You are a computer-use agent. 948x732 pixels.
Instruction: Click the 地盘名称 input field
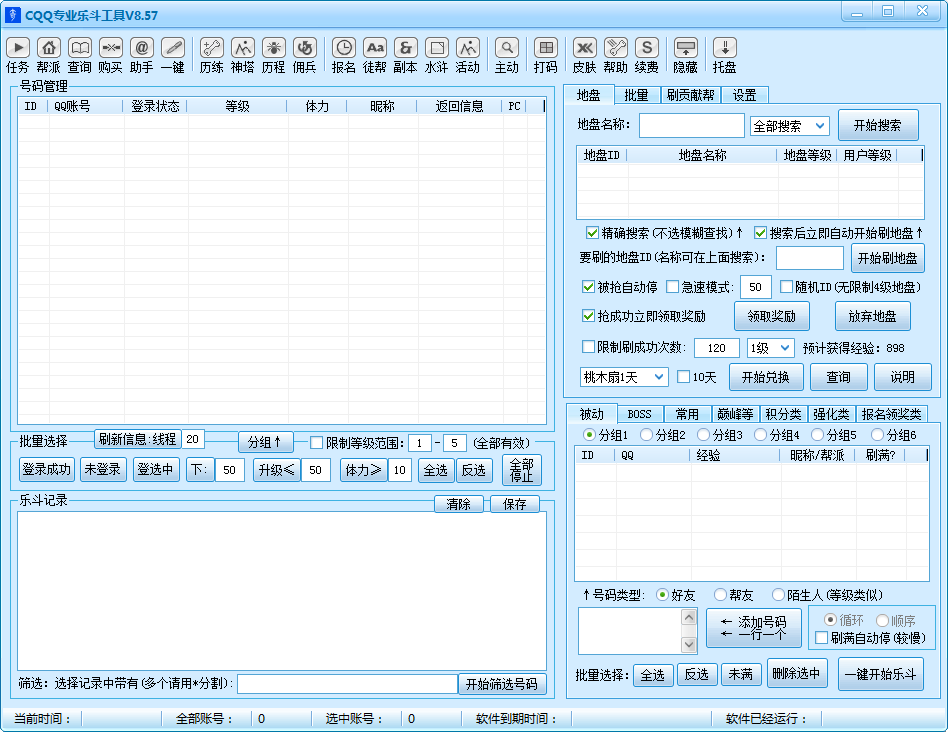pyautogui.click(x=691, y=125)
